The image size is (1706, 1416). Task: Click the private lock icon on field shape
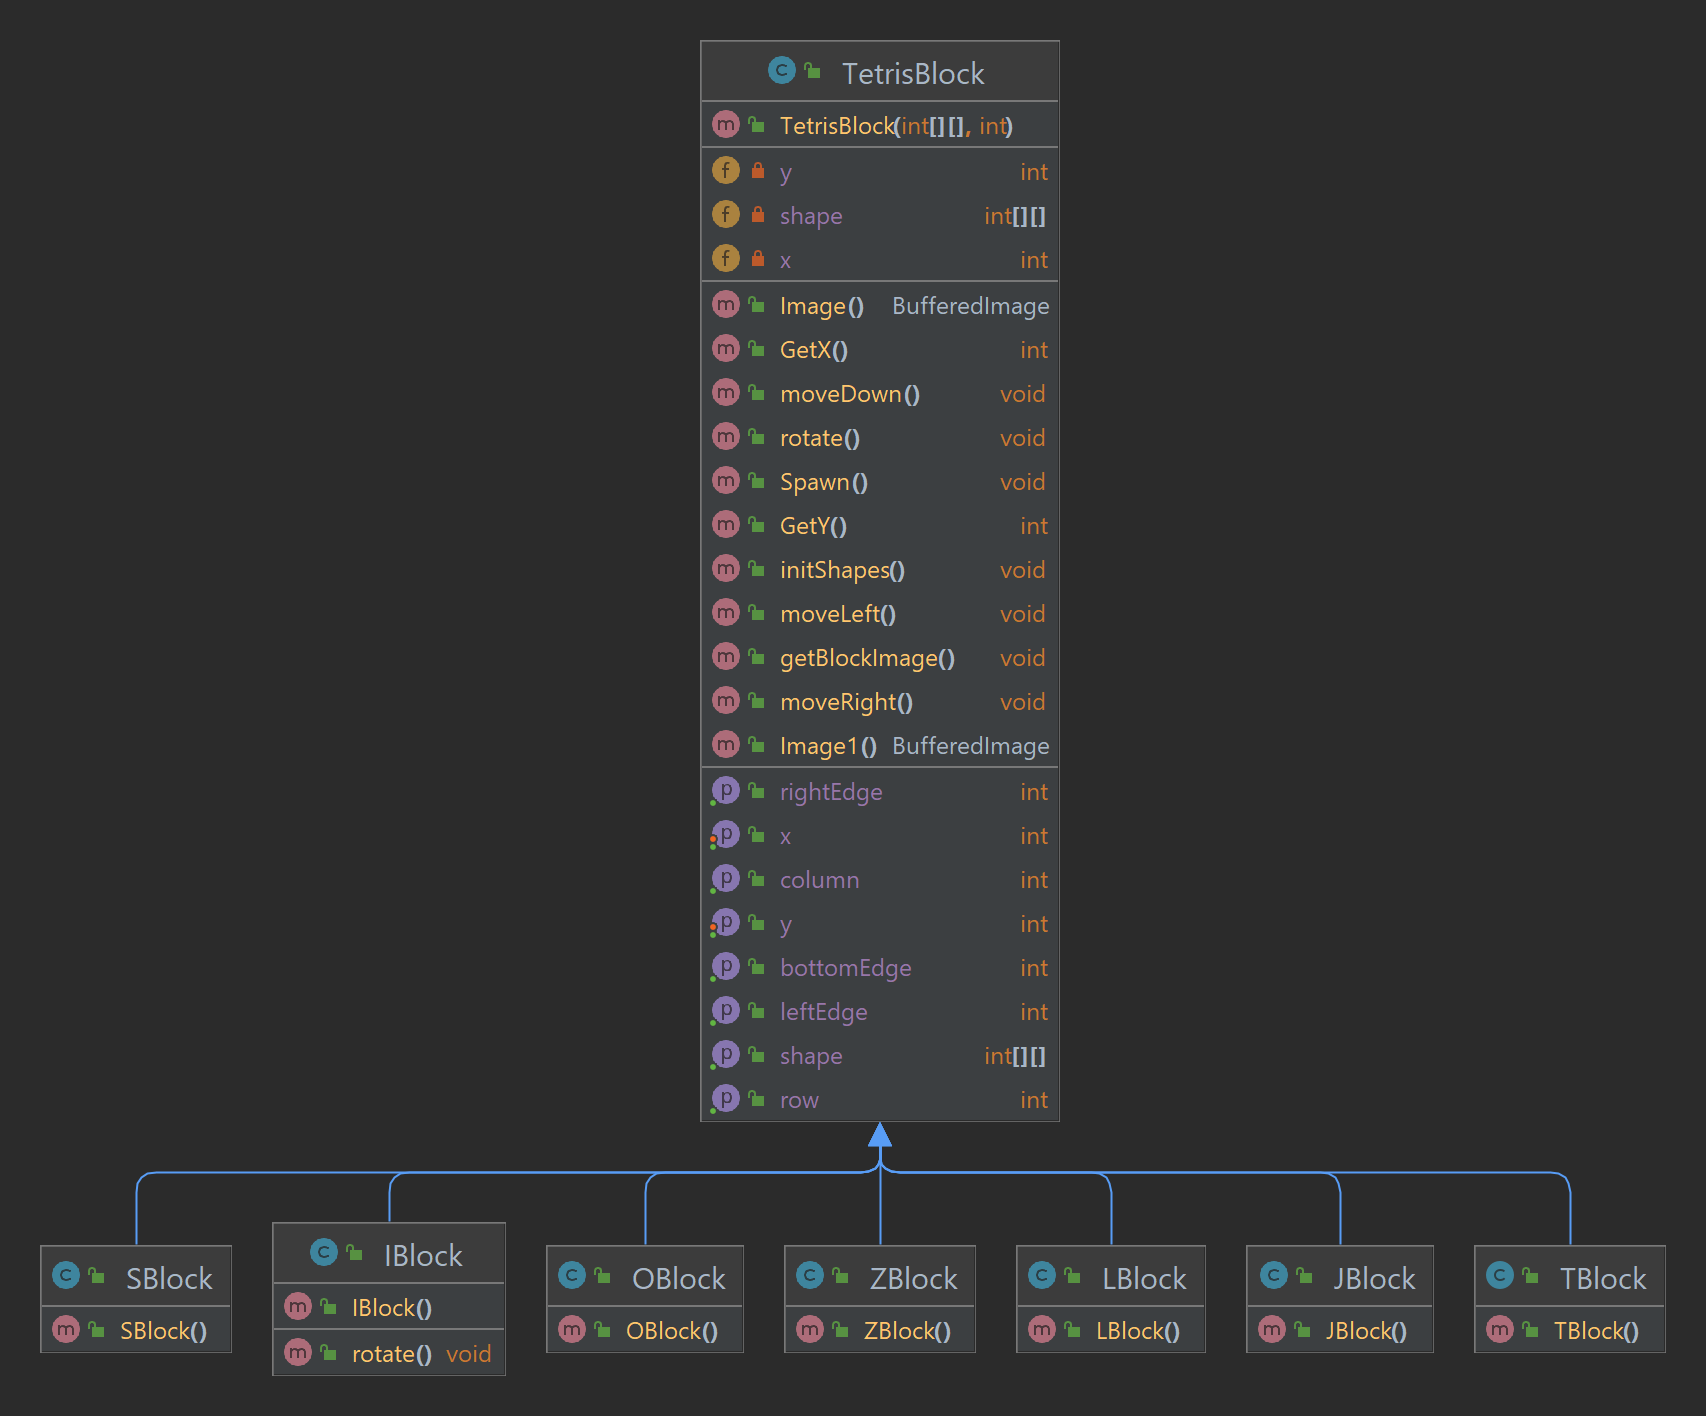758,214
